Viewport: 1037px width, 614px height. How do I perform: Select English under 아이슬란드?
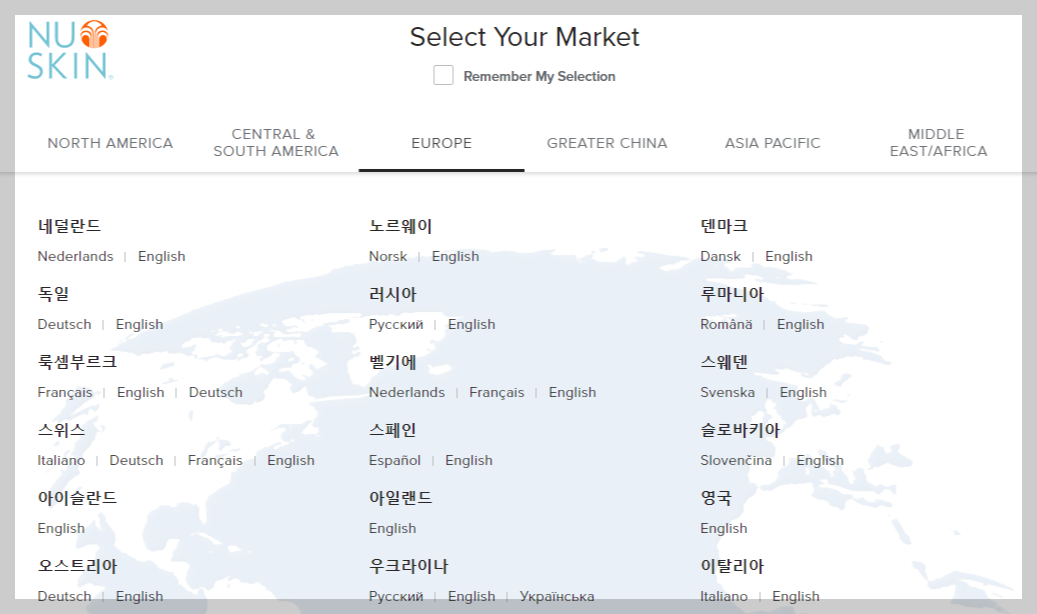tap(61, 529)
